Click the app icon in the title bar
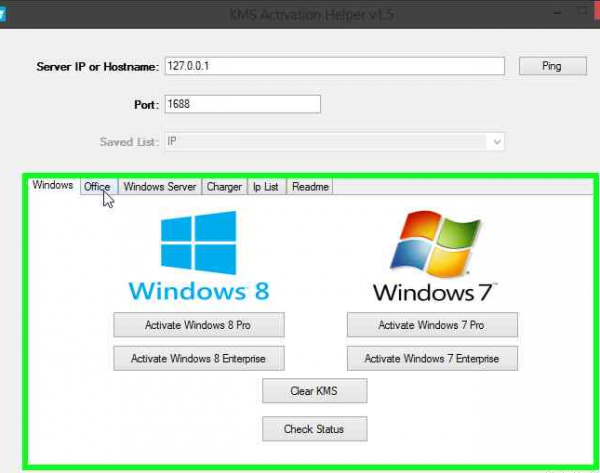This screenshot has height=473, width=600. pyautogui.click(x=2, y=15)
